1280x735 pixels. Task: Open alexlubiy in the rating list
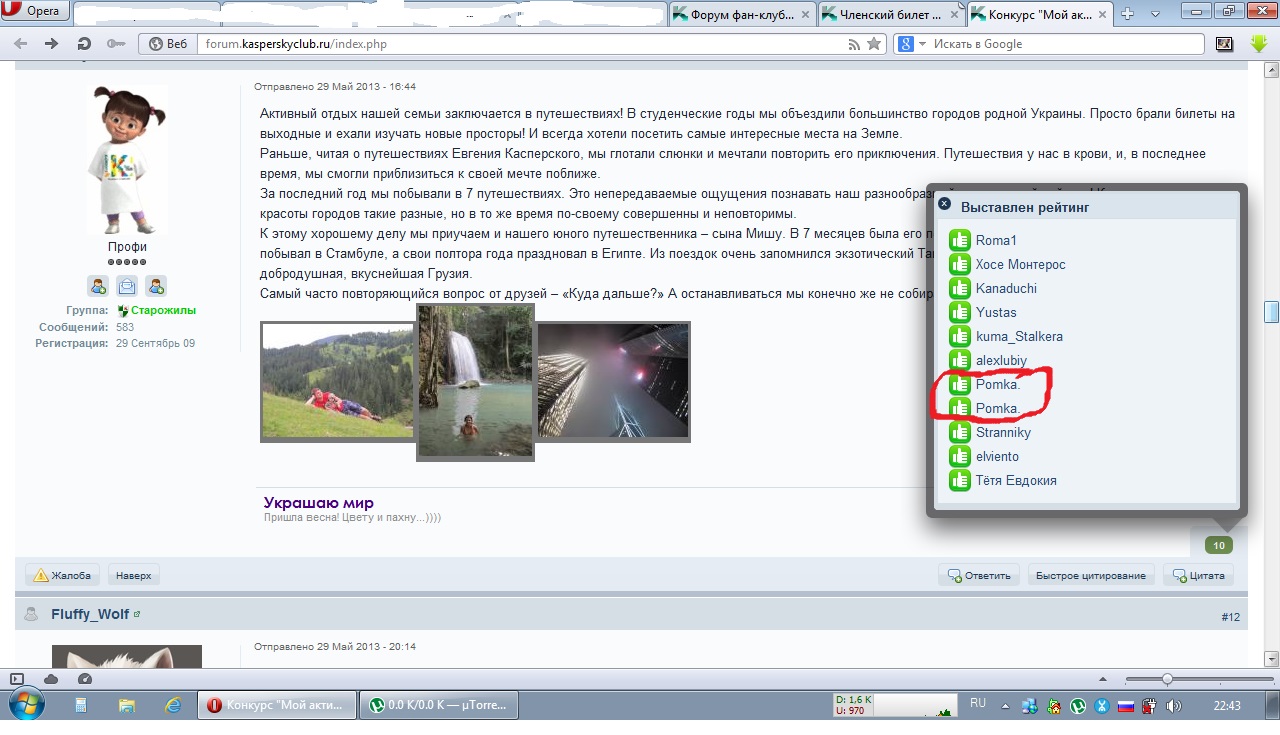point(1001,360)
